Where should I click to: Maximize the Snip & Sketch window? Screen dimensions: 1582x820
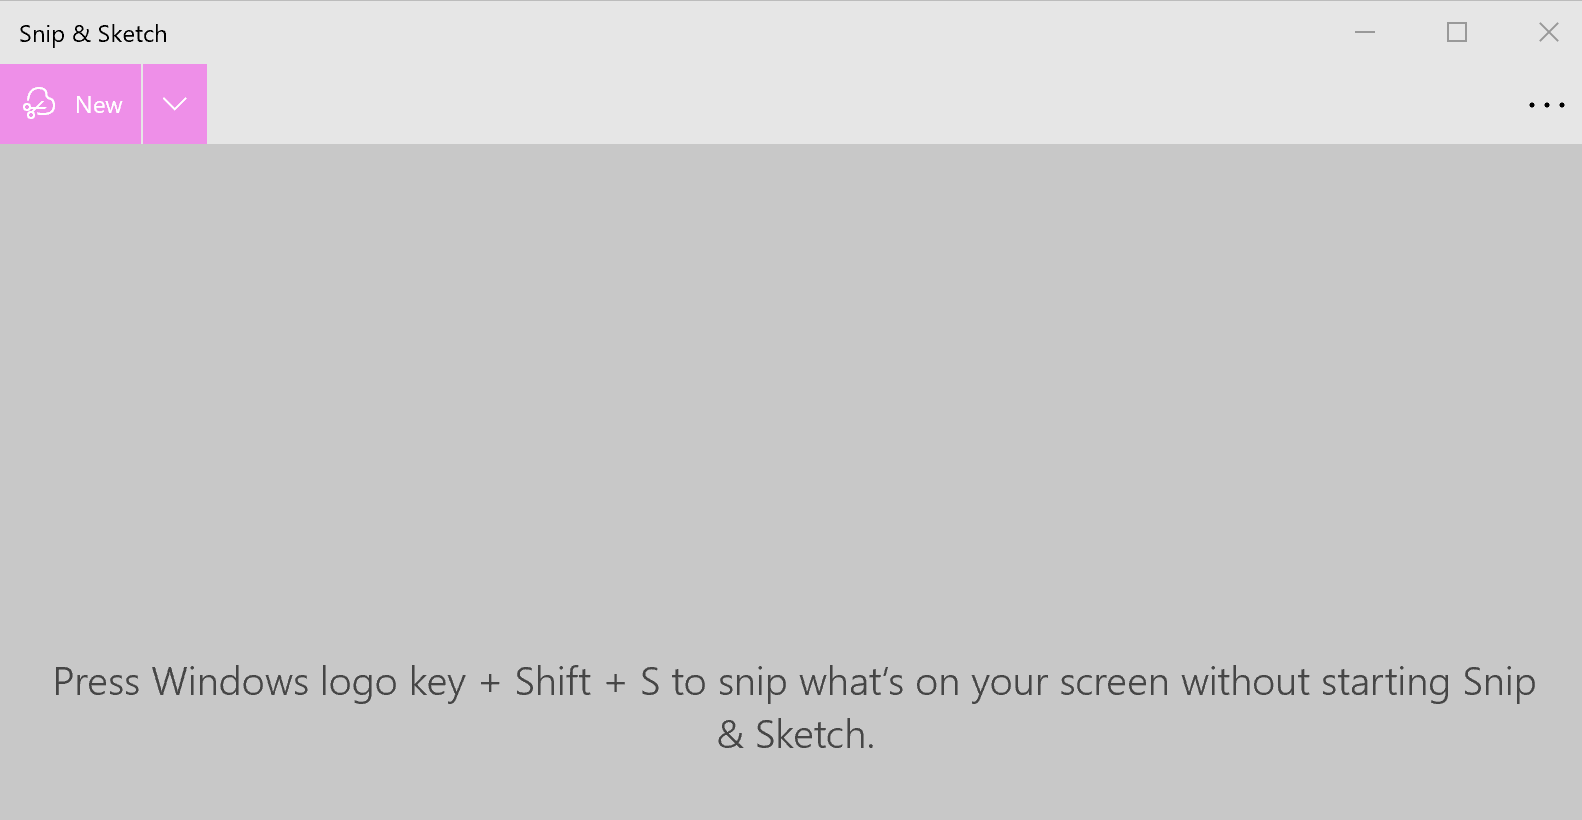[1457, 32]
